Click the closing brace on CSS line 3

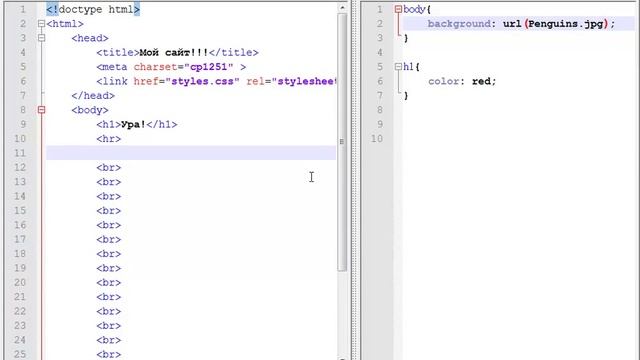406,38
